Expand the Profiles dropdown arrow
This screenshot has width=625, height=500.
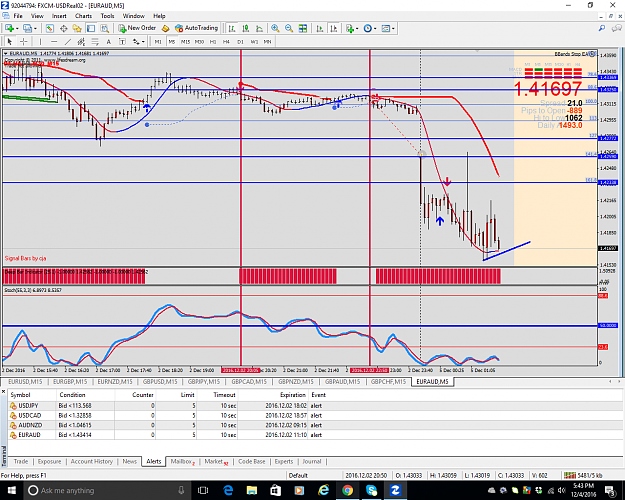click(35, 28)
